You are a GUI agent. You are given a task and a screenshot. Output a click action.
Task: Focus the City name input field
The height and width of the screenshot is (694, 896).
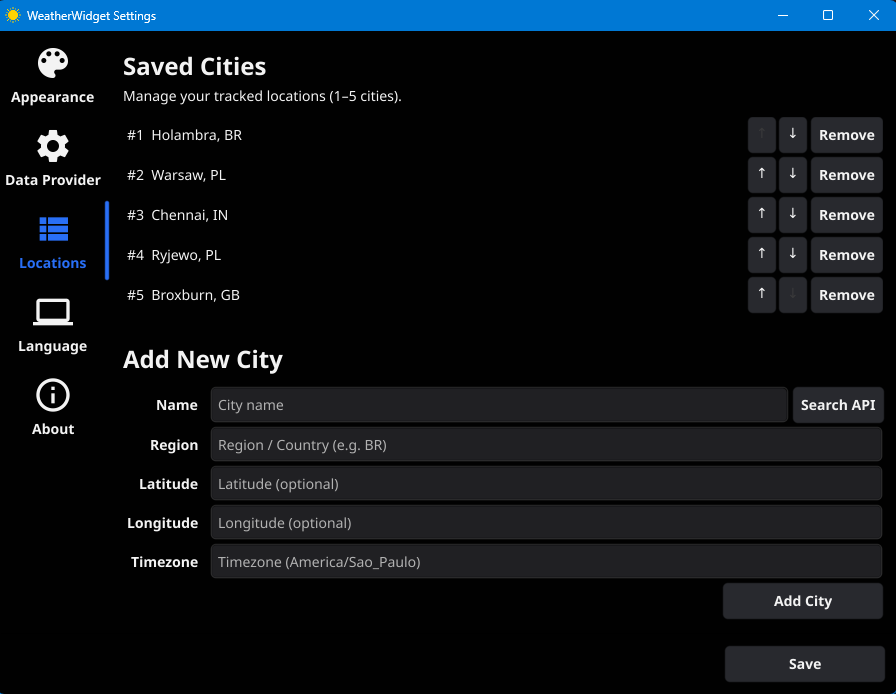pos(499,405)
